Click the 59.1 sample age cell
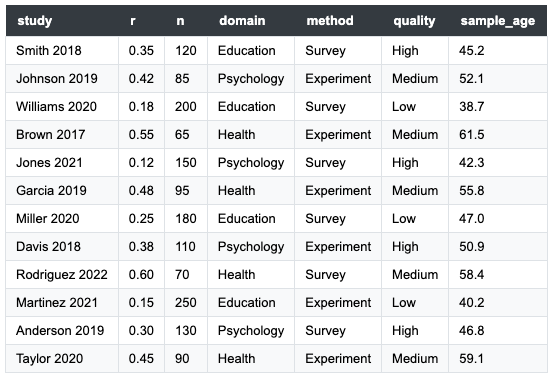This screenshot has width=552, height=378. coord(498,358)
